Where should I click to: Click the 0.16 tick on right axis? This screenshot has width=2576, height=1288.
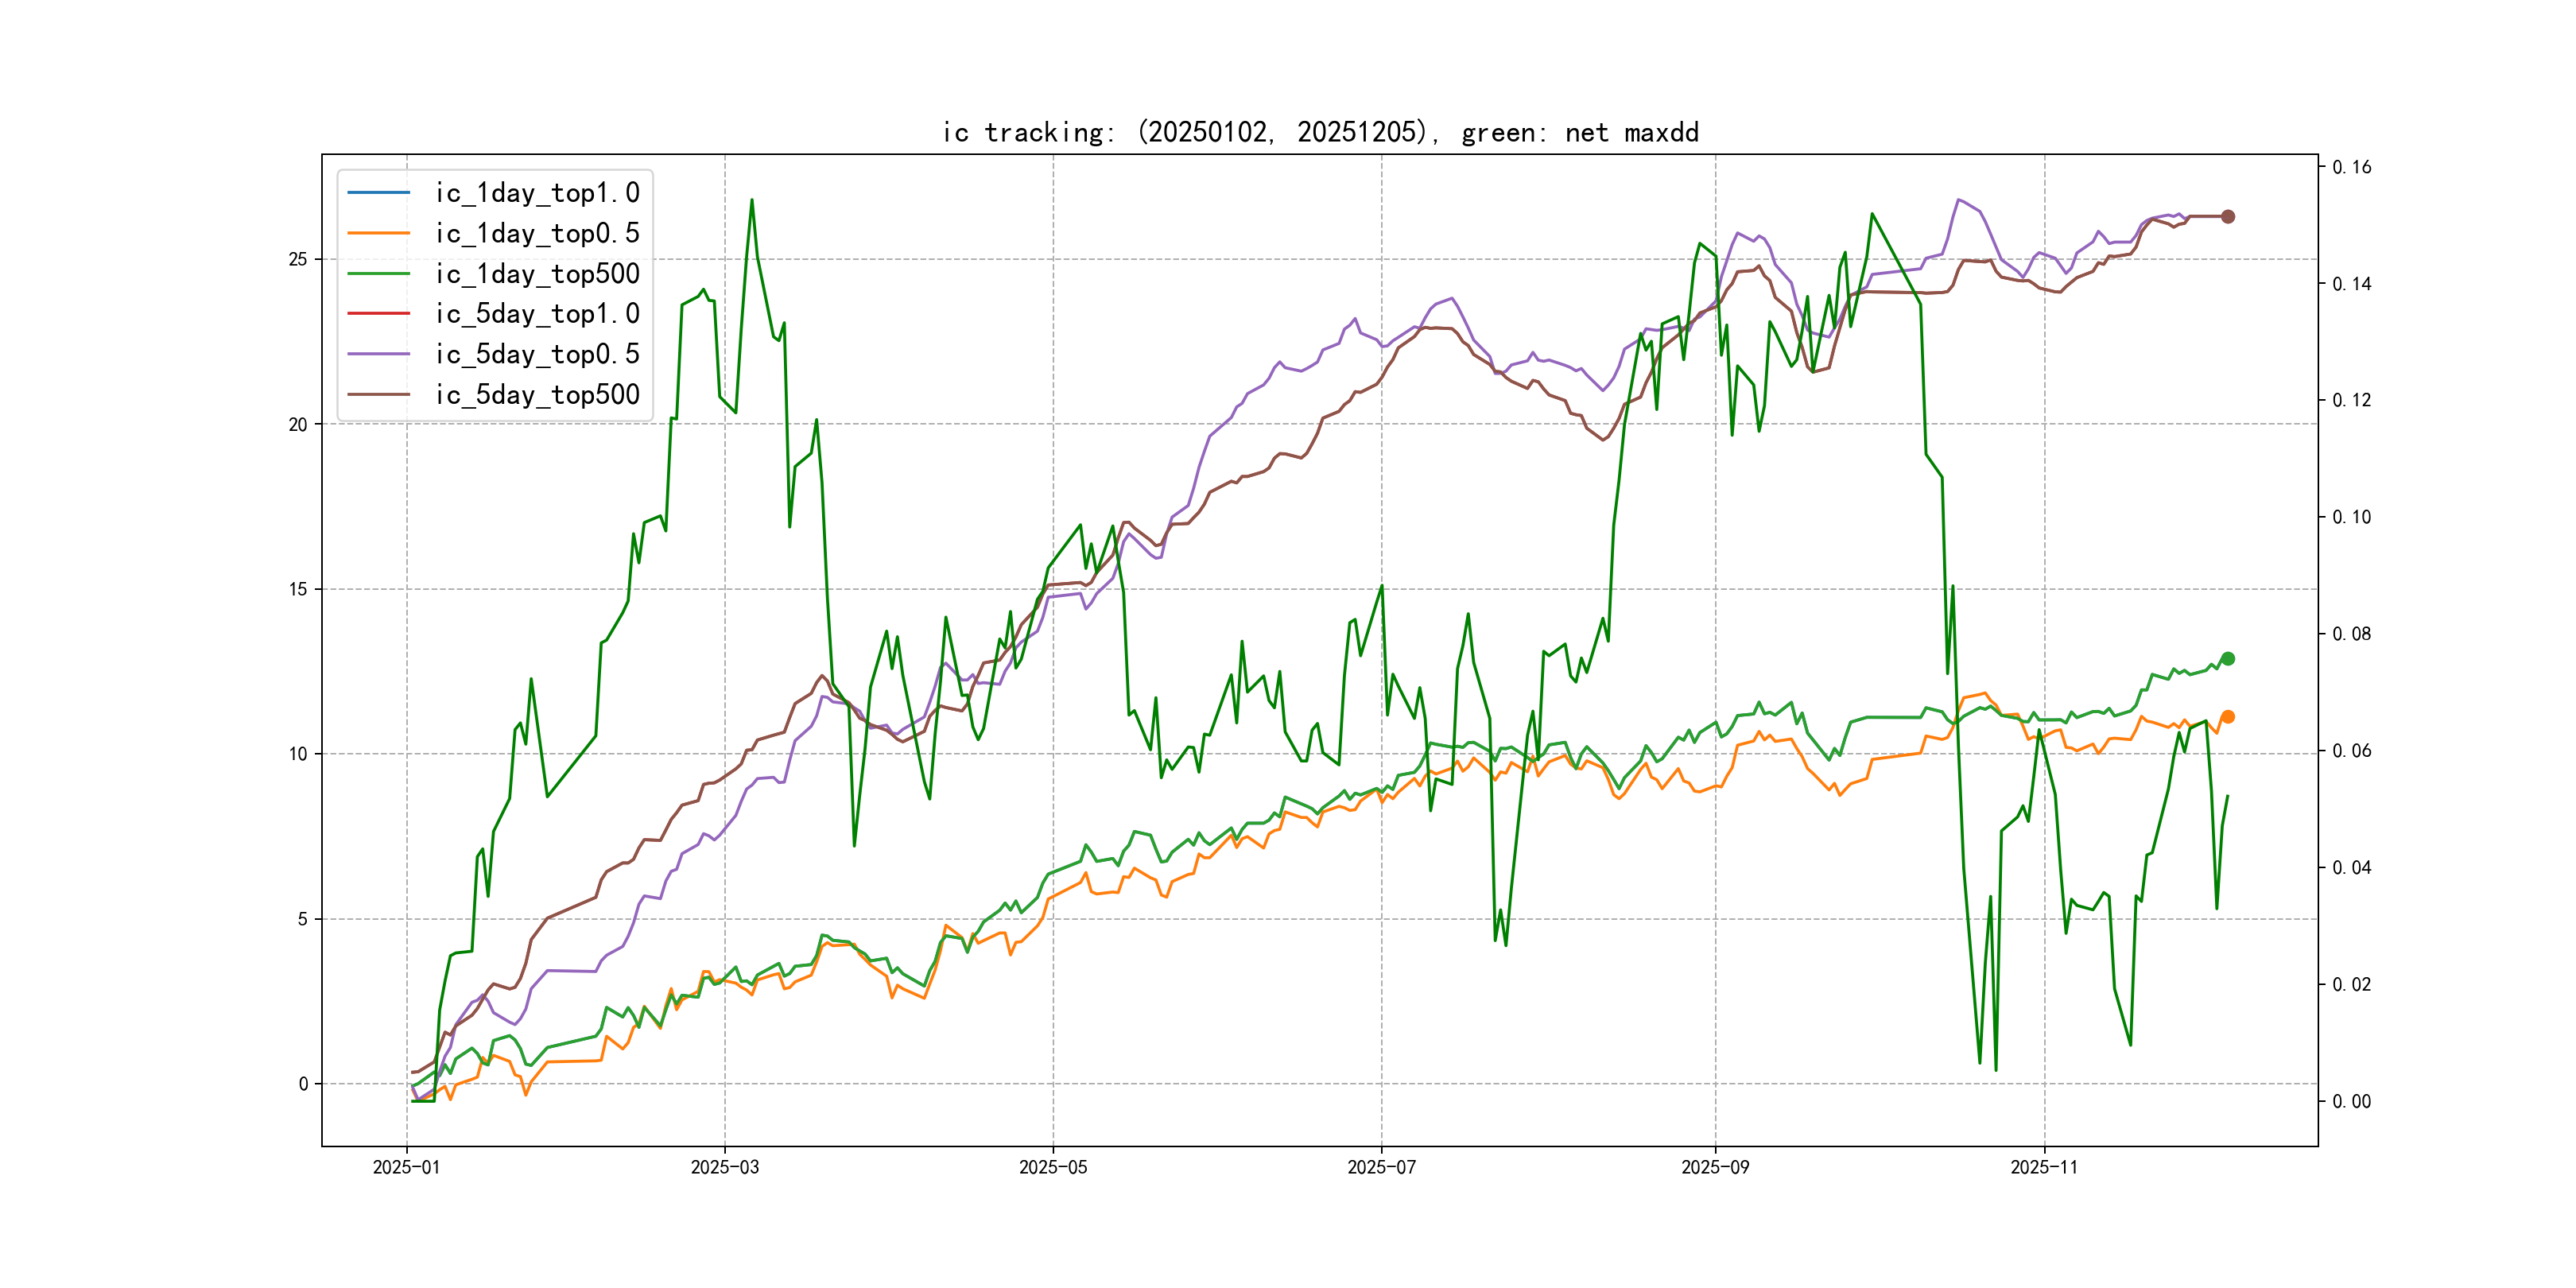pyautogui.click(x=2351, y=167)
